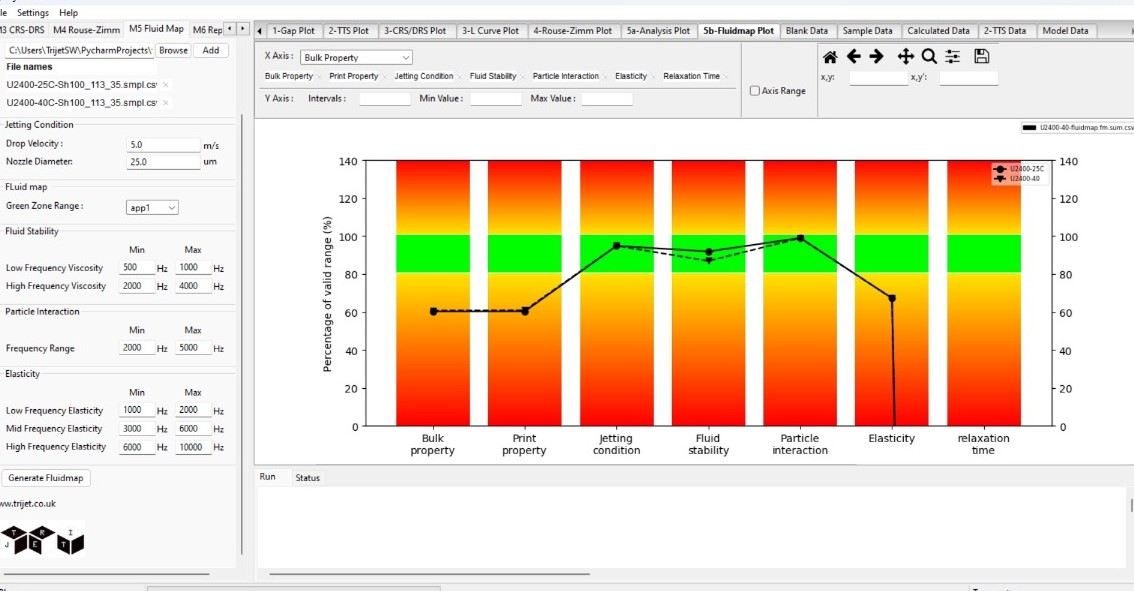Open the Configure subplots sliders icon
Image resolution: width=1134 pixels, height=591 pixels.
(x=953, y=57)
